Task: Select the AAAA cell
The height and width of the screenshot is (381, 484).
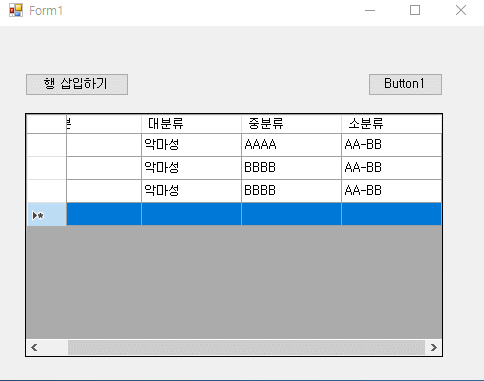Action: pos(291,145)
